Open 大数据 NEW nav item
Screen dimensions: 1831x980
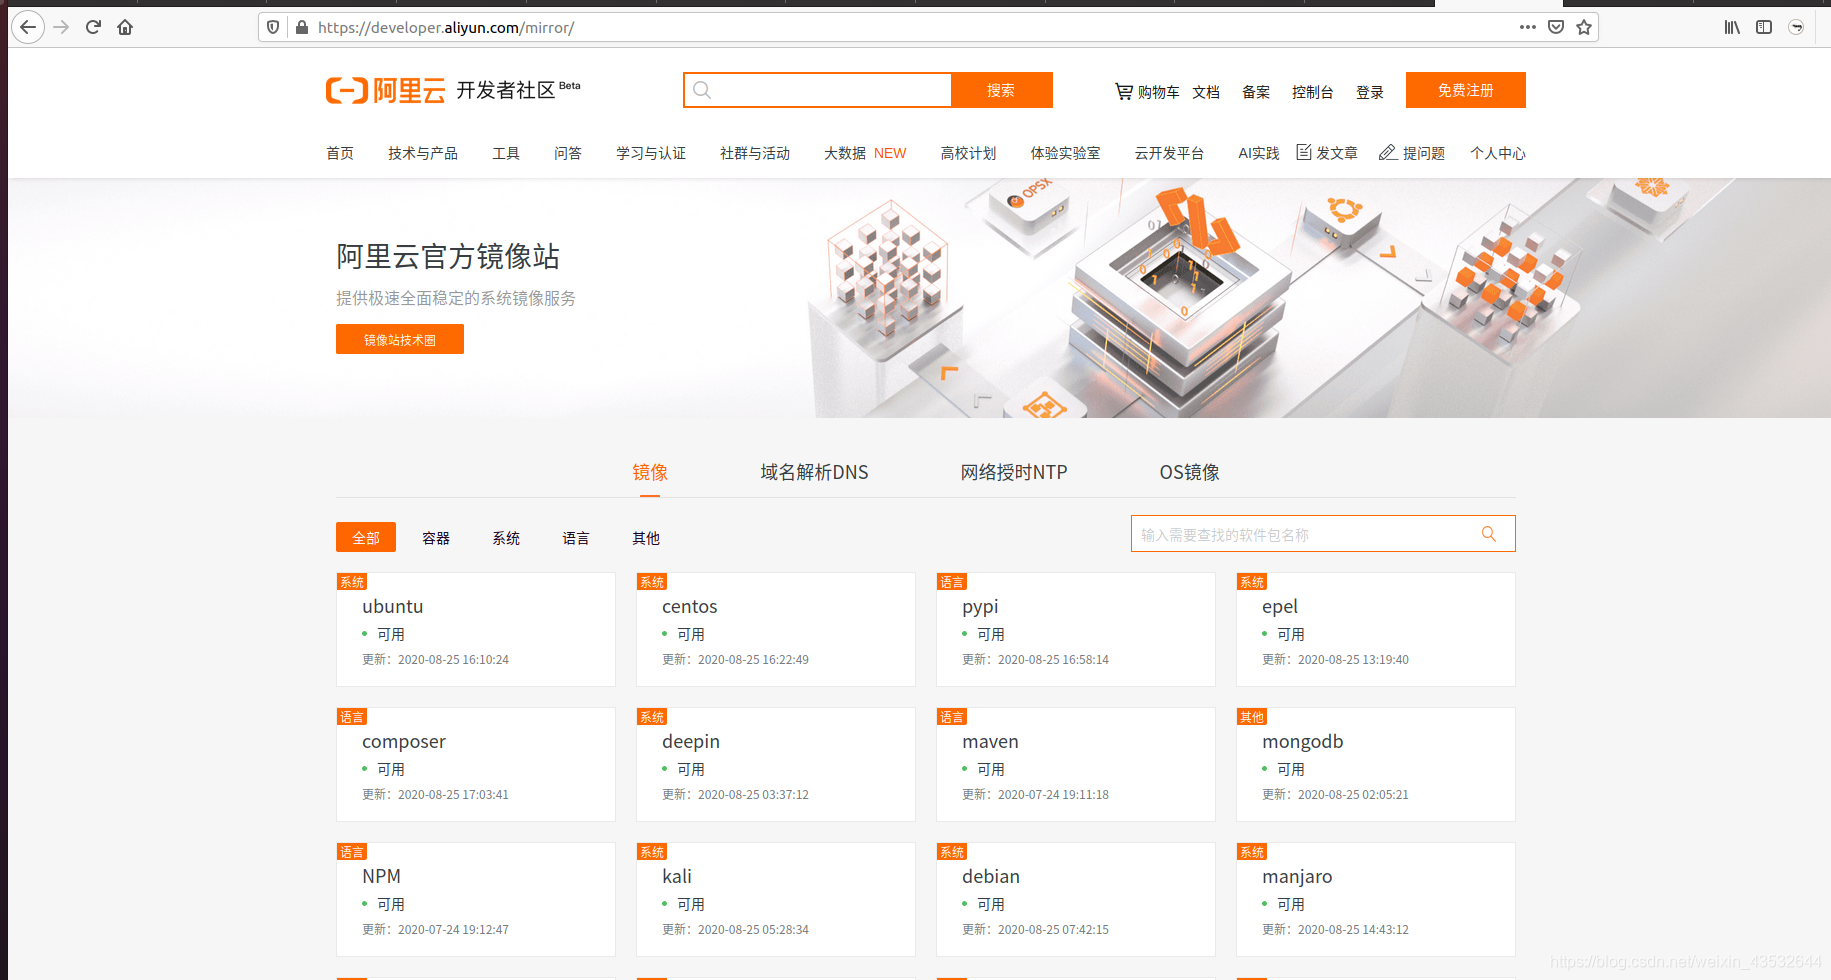865,153
